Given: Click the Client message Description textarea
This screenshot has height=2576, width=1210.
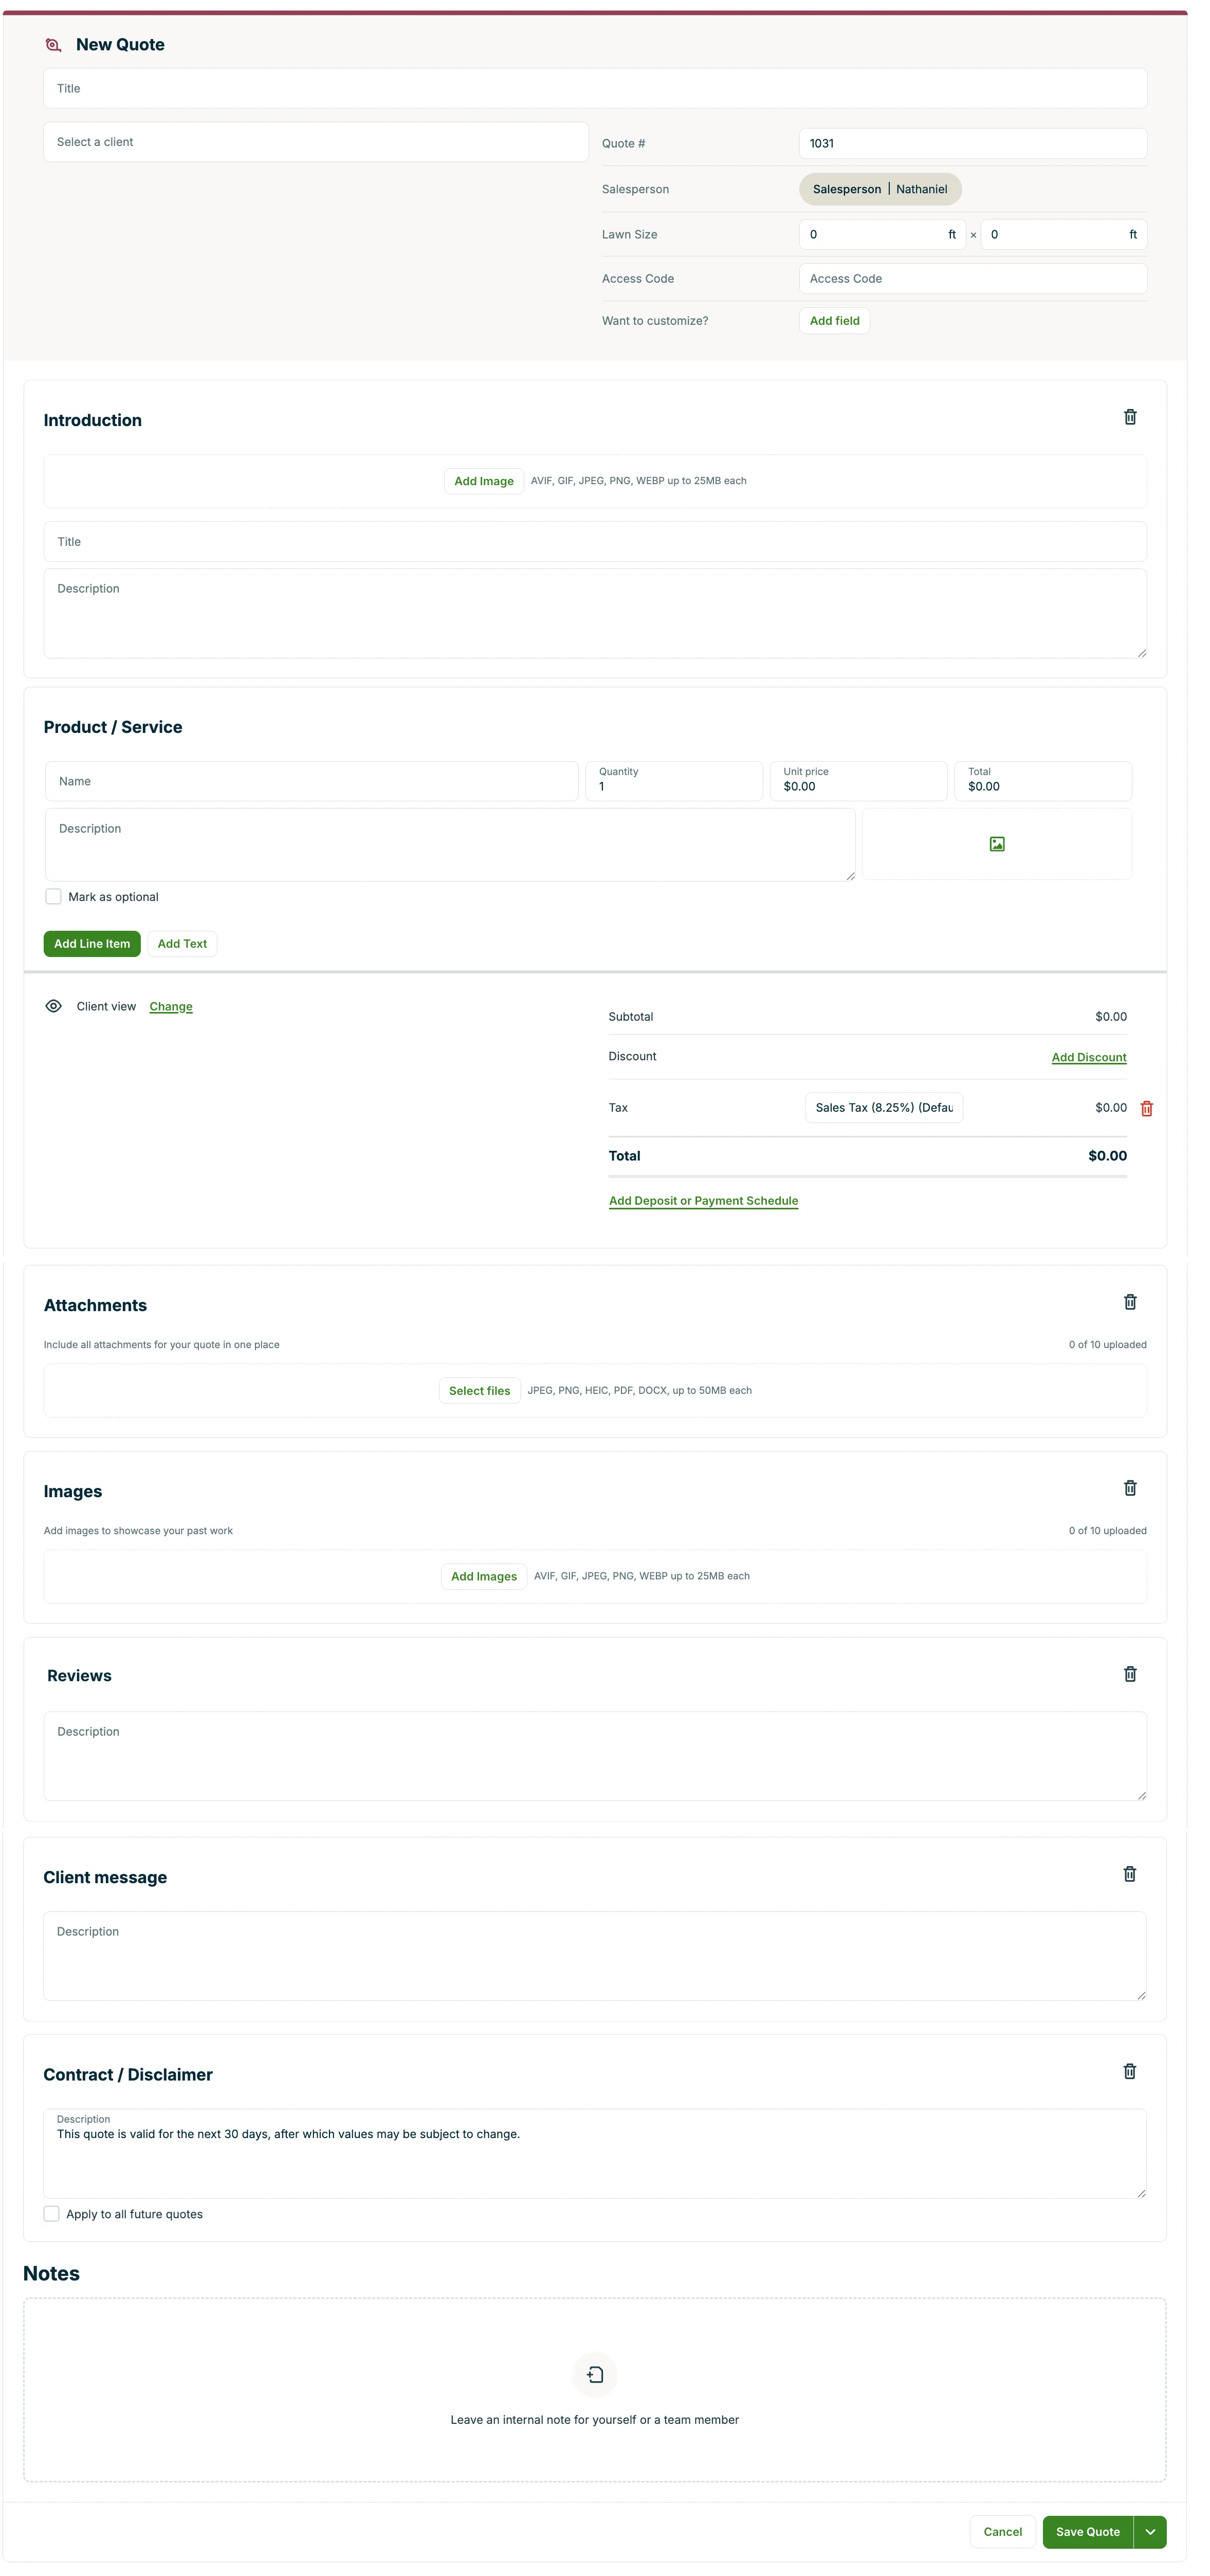Looking at the screenshot, I should (595, 1956).
